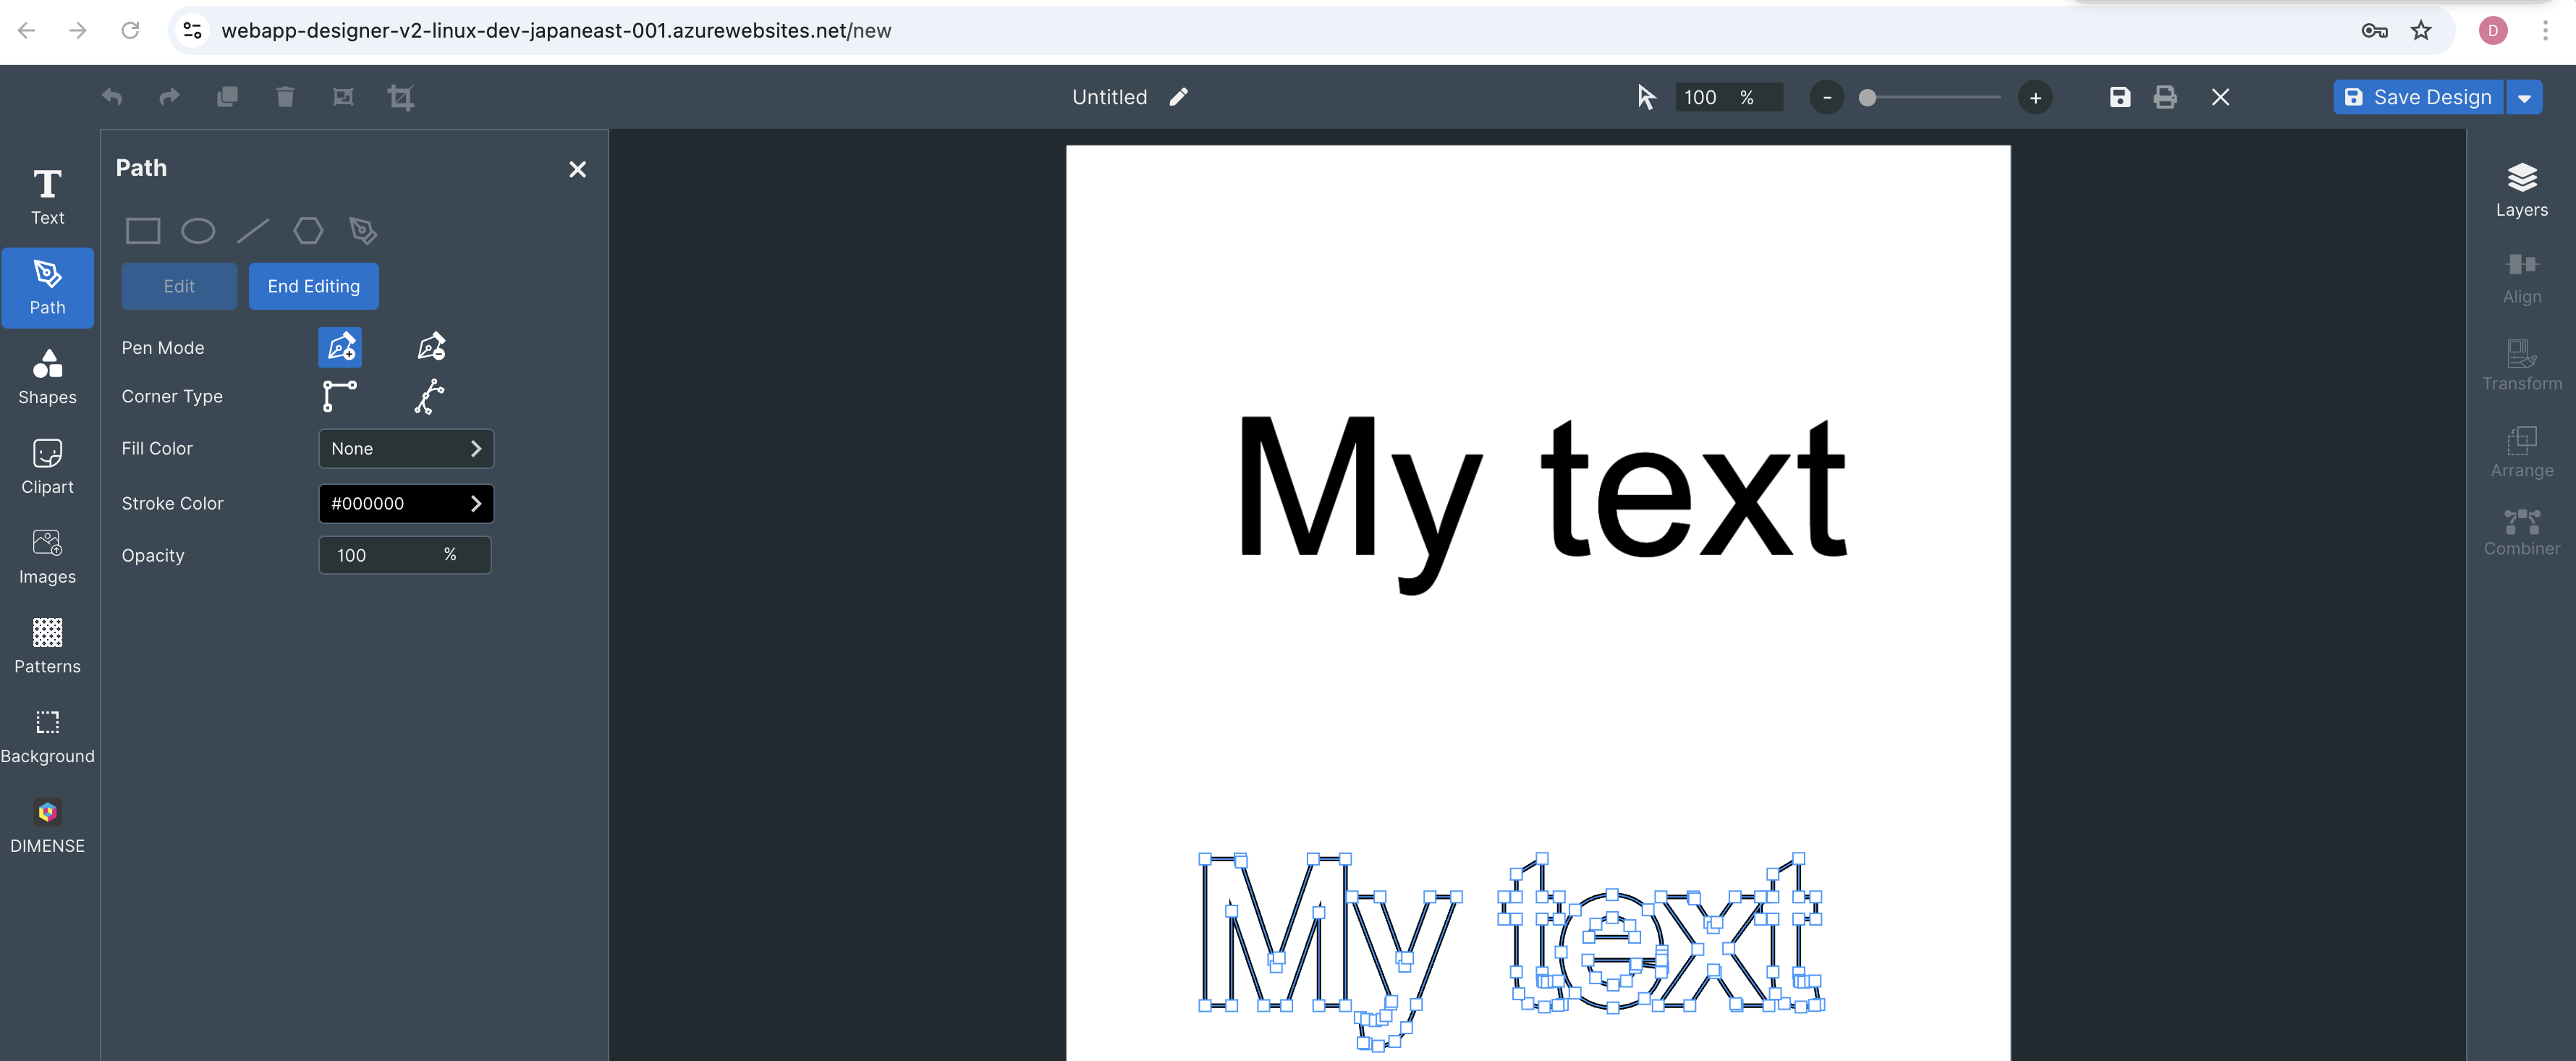Viewport: 2576px width, 1061px height.
Task: Open the Combiner panel
Action: 2522,533
